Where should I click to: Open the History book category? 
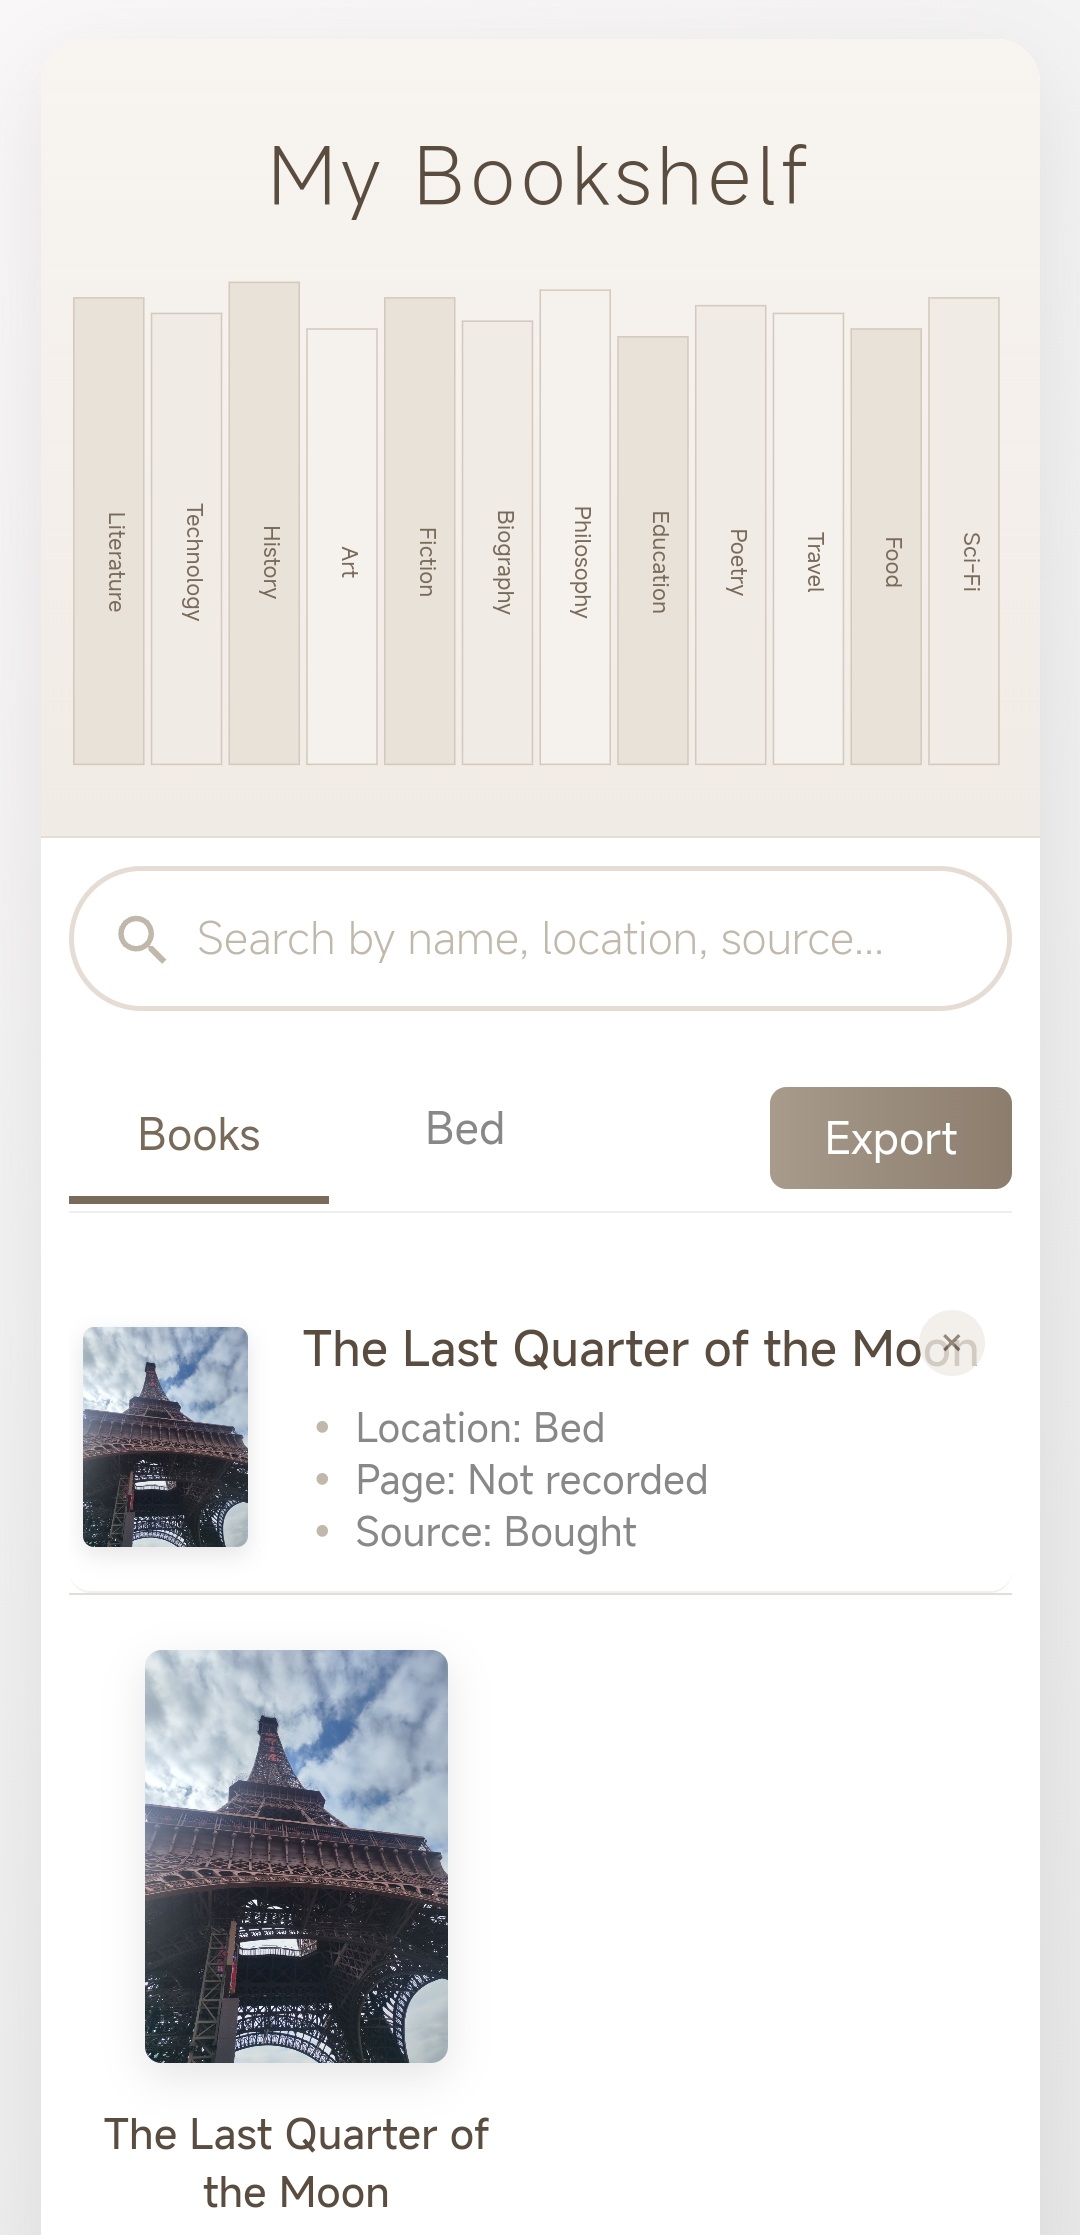264,523
